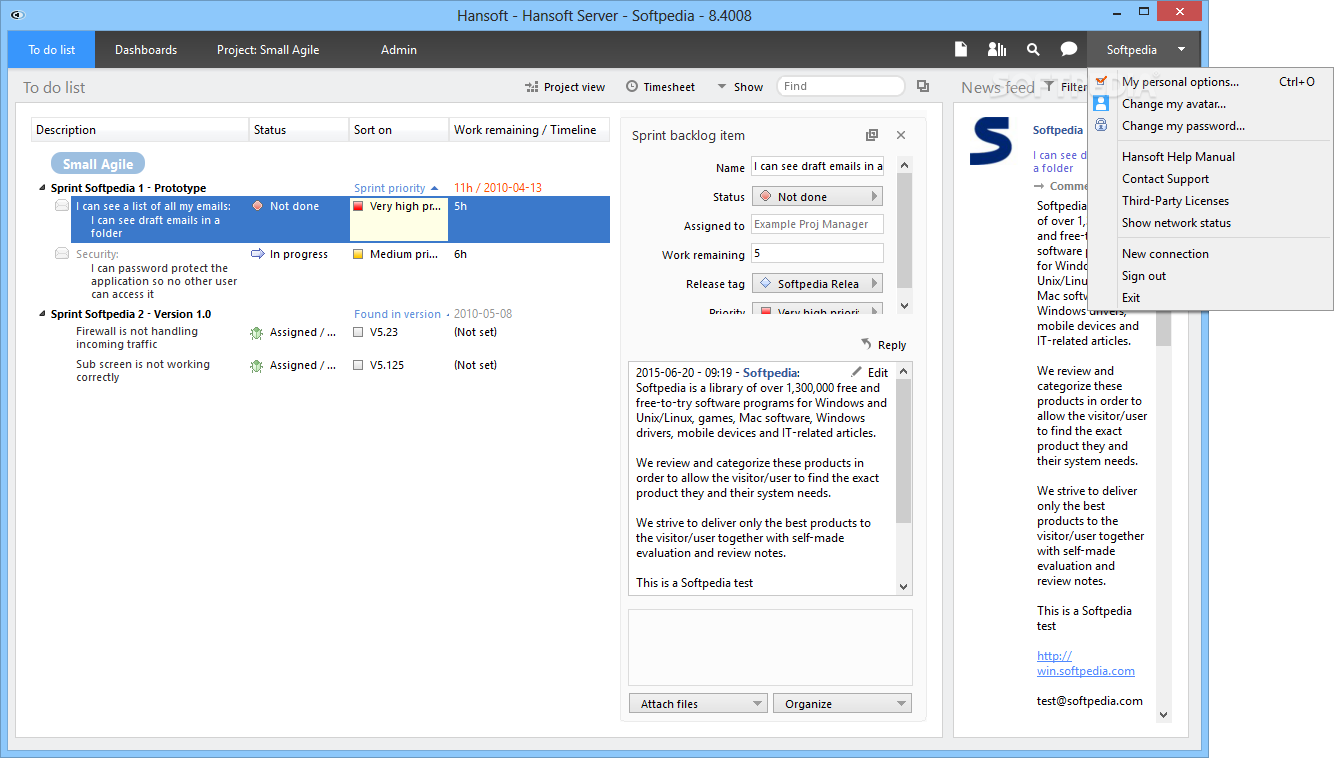1334x758 pixels.
Task: Open the Priority dropdown in detail panel
Action: (817, 310)
